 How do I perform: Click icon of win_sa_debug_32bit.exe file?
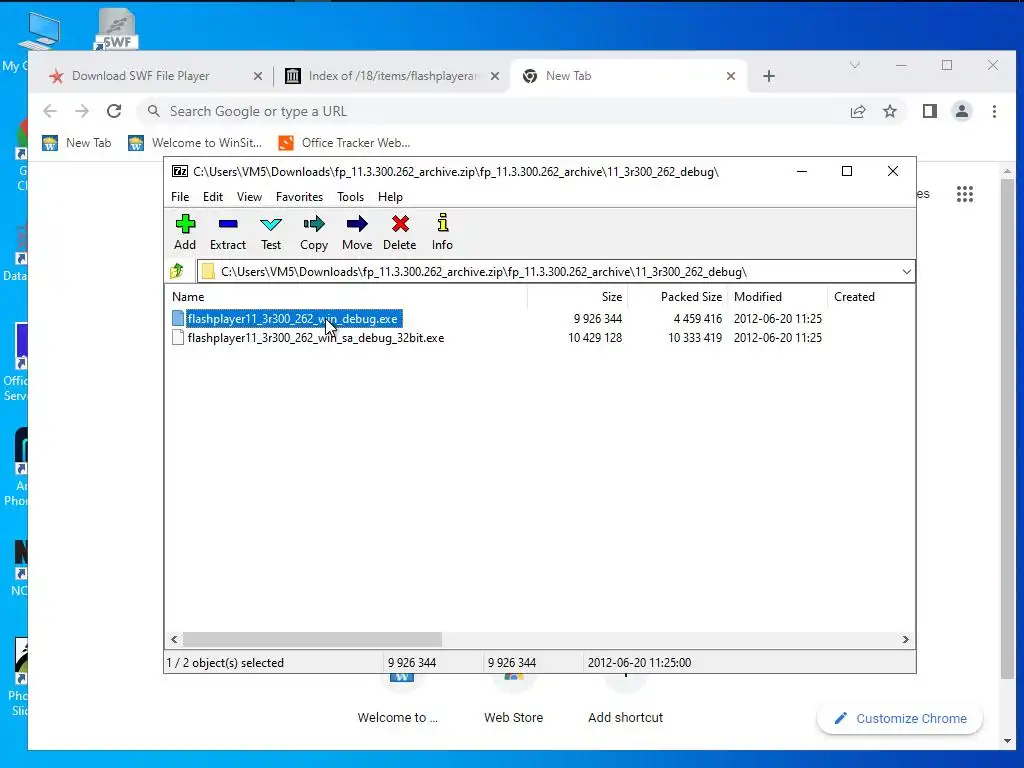(x=178, y=337)
